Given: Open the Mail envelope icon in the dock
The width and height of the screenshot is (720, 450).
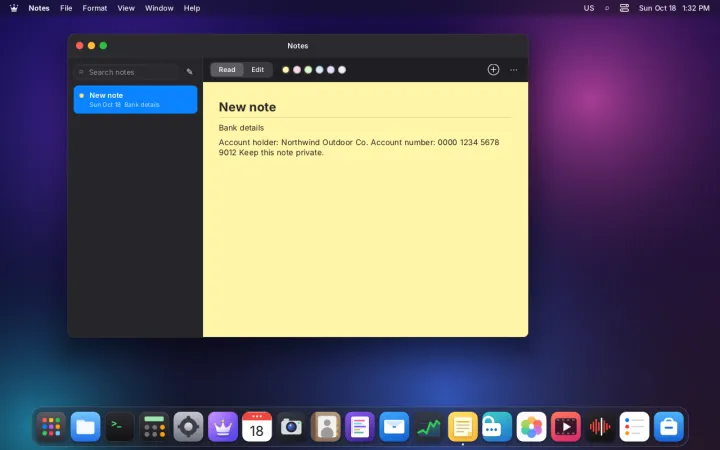Looking at the screenshot, I should click(x=394, y=427).
